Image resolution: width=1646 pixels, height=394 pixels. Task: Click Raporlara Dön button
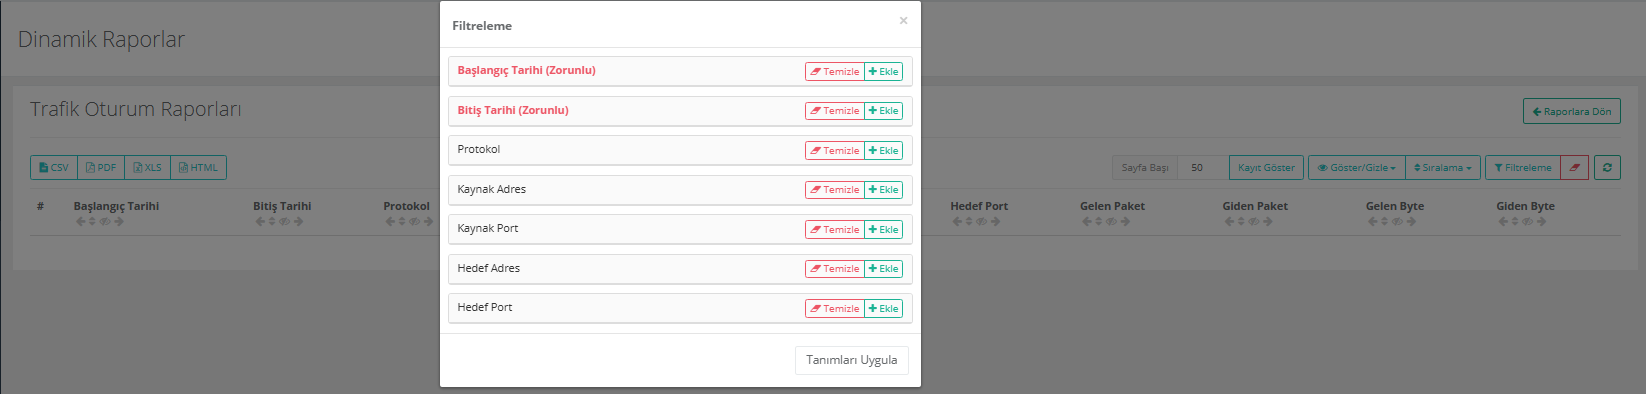point(1572,111)
